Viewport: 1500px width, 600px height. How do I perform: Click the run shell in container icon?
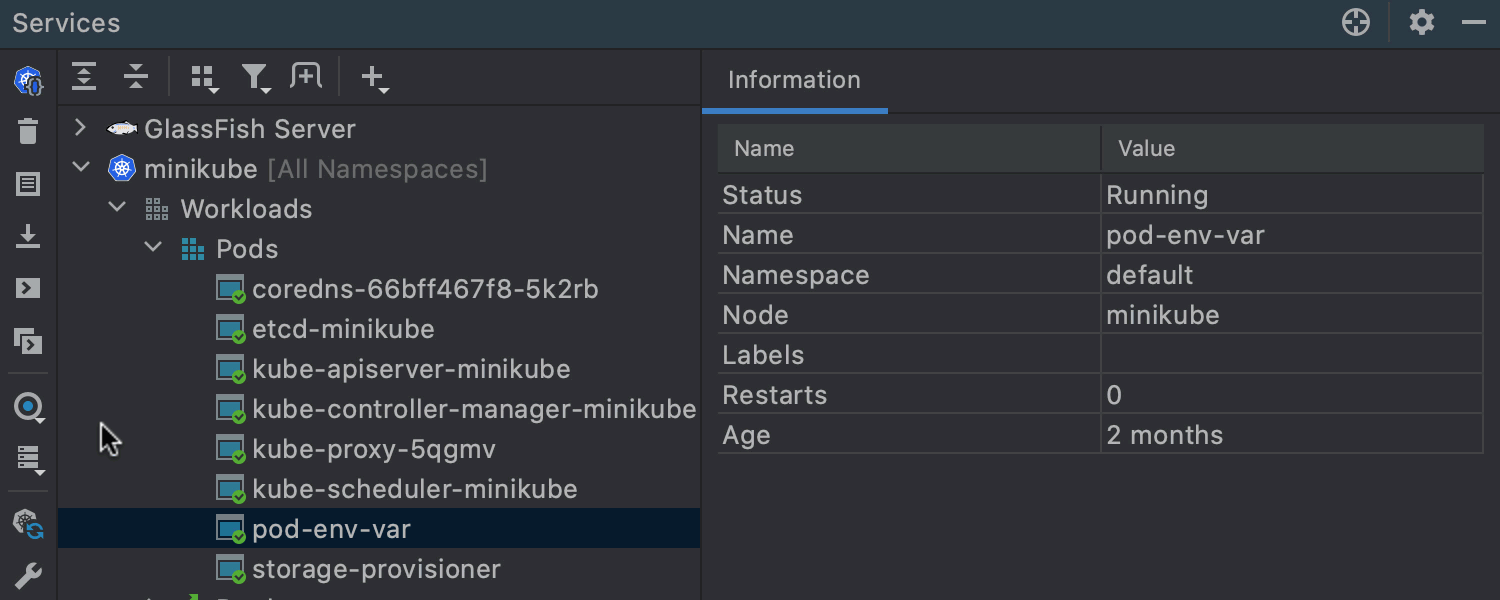(28, 340)
